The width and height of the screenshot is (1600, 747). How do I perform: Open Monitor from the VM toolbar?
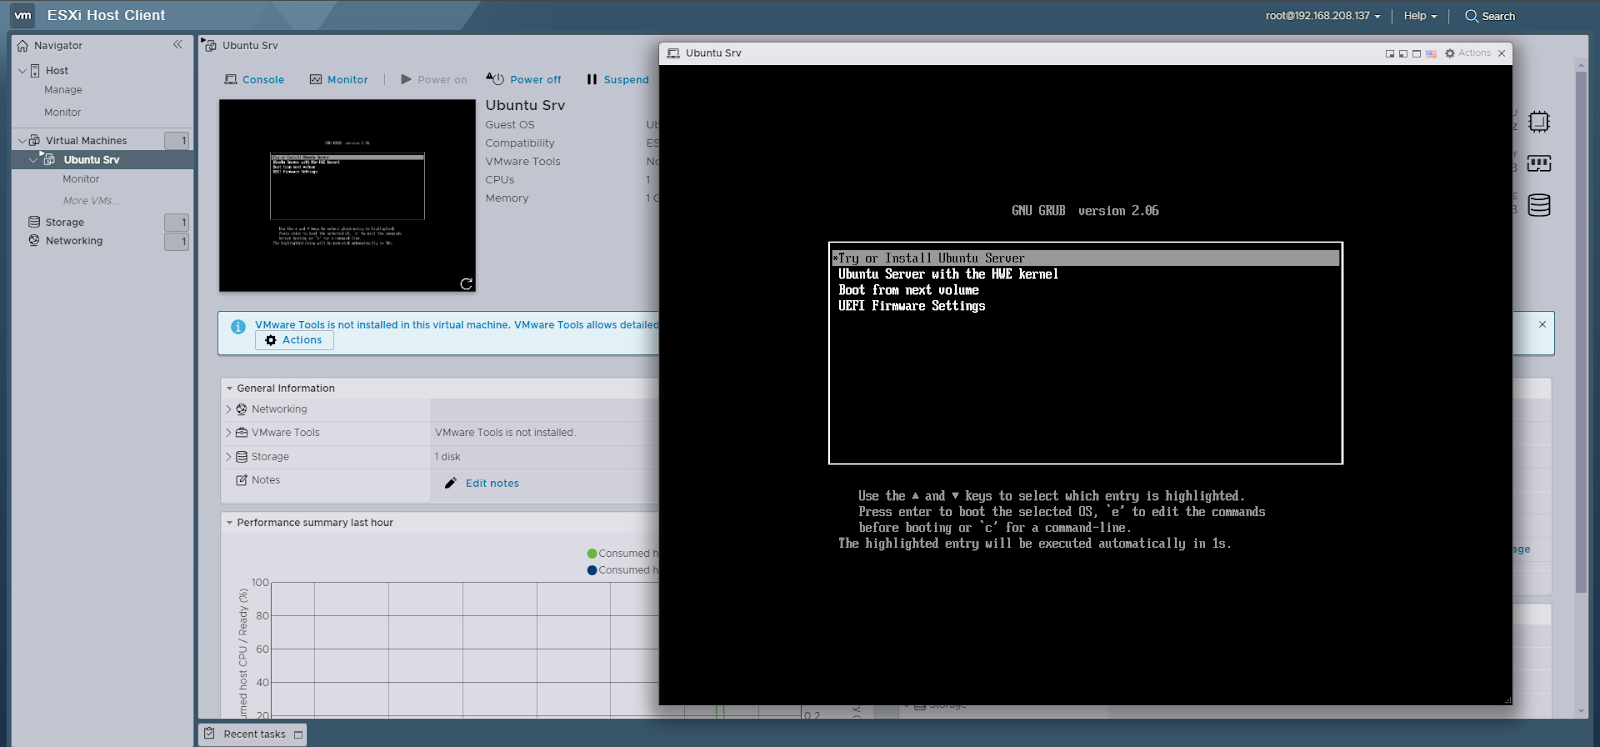tap(338, 79)
